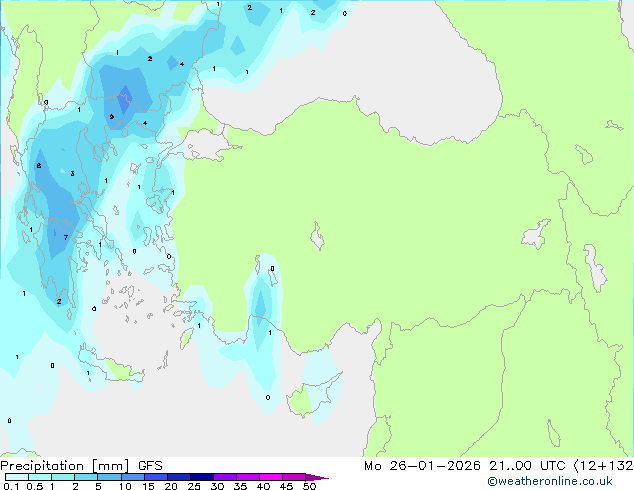Screen dimensions: 634x490
Task: Click the 2–5 mm legend swatch
Action: [86, 477]
